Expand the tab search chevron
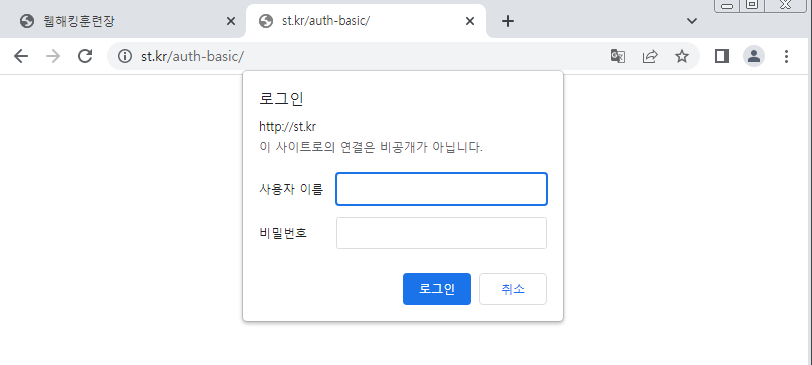Viewport: 812px width, 365px height. click(x=691, y=21)
